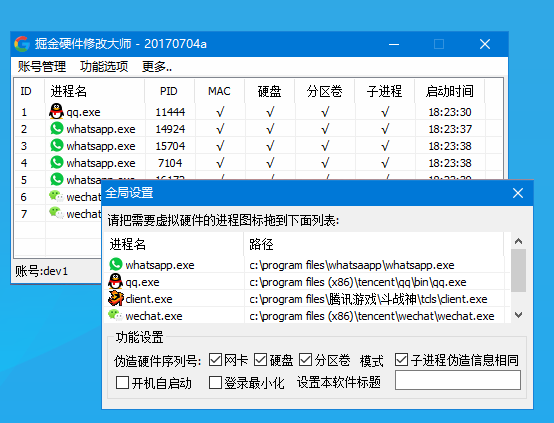
Task: Close the main 掘金硬件修改大师 window
Action: (485, 44)
